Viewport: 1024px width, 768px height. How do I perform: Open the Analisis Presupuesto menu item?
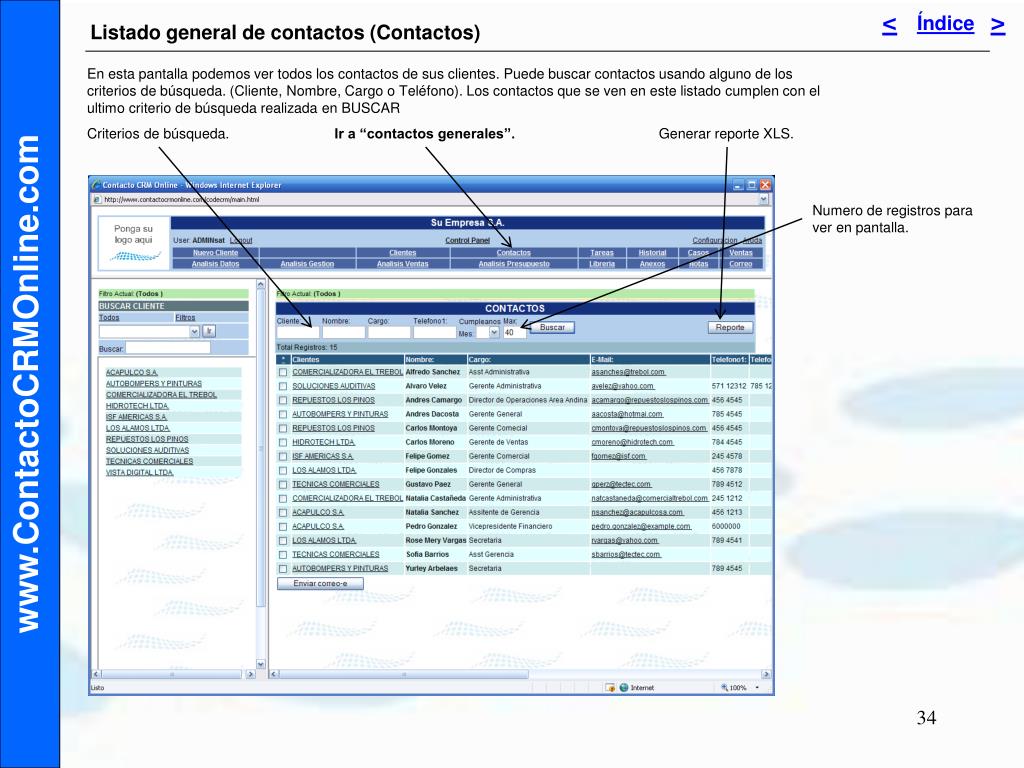[513, 264]
